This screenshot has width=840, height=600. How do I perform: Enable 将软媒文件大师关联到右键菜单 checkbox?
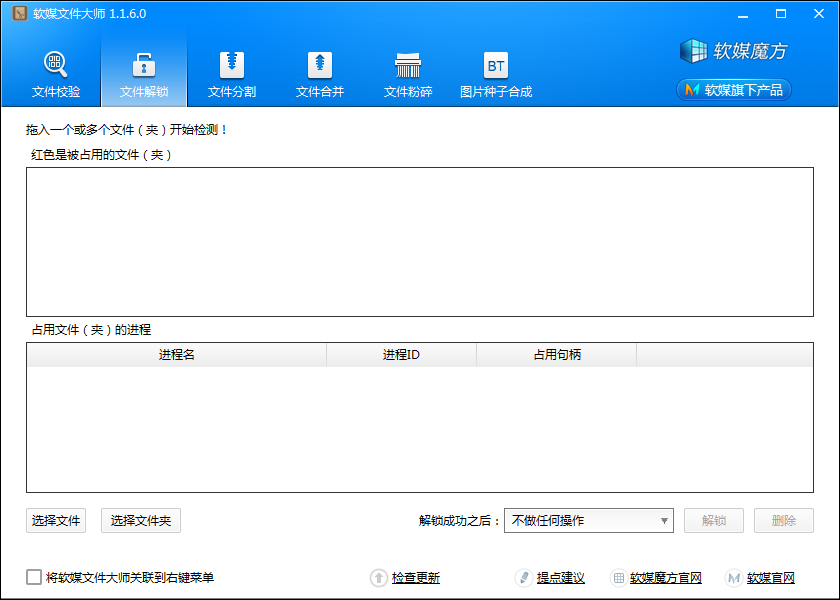(35, 577)
